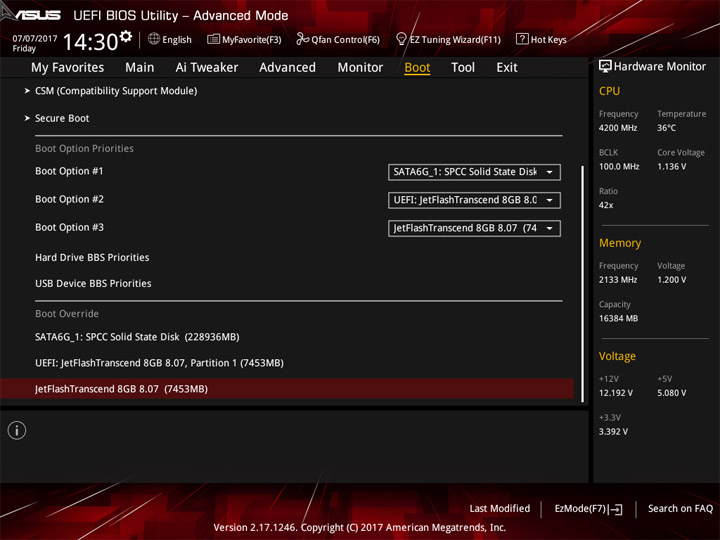This screenshot has height=540, width=720.
Task: Open MyFavorite(F3) label
Action: (x=252, y=40)
